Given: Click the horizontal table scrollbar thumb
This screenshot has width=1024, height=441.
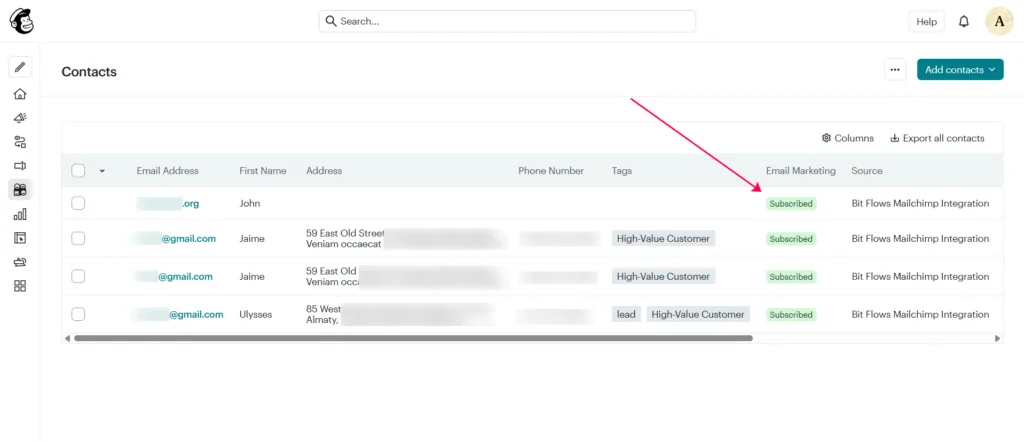Looking at the screenshot, I should 413,338.
